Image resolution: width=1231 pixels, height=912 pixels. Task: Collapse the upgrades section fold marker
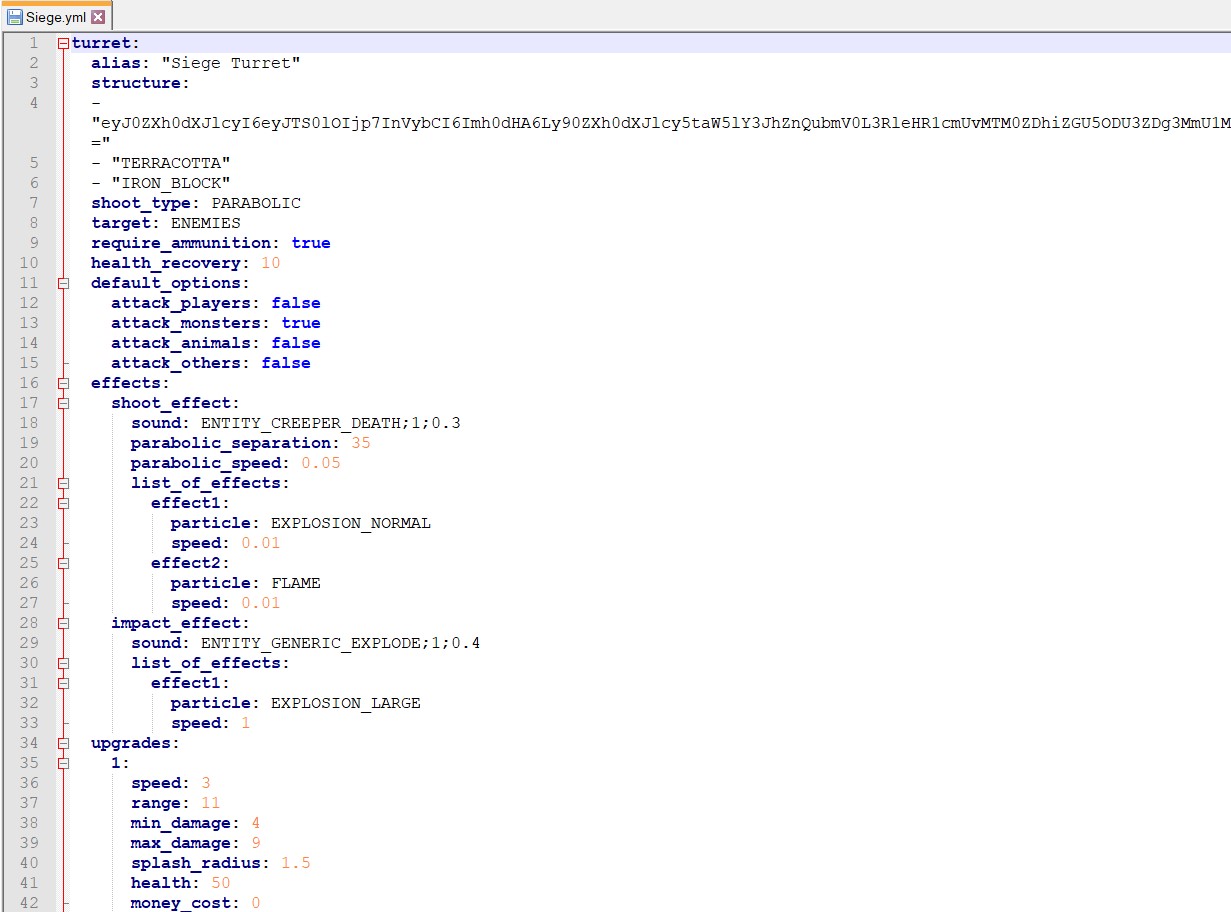63,743
